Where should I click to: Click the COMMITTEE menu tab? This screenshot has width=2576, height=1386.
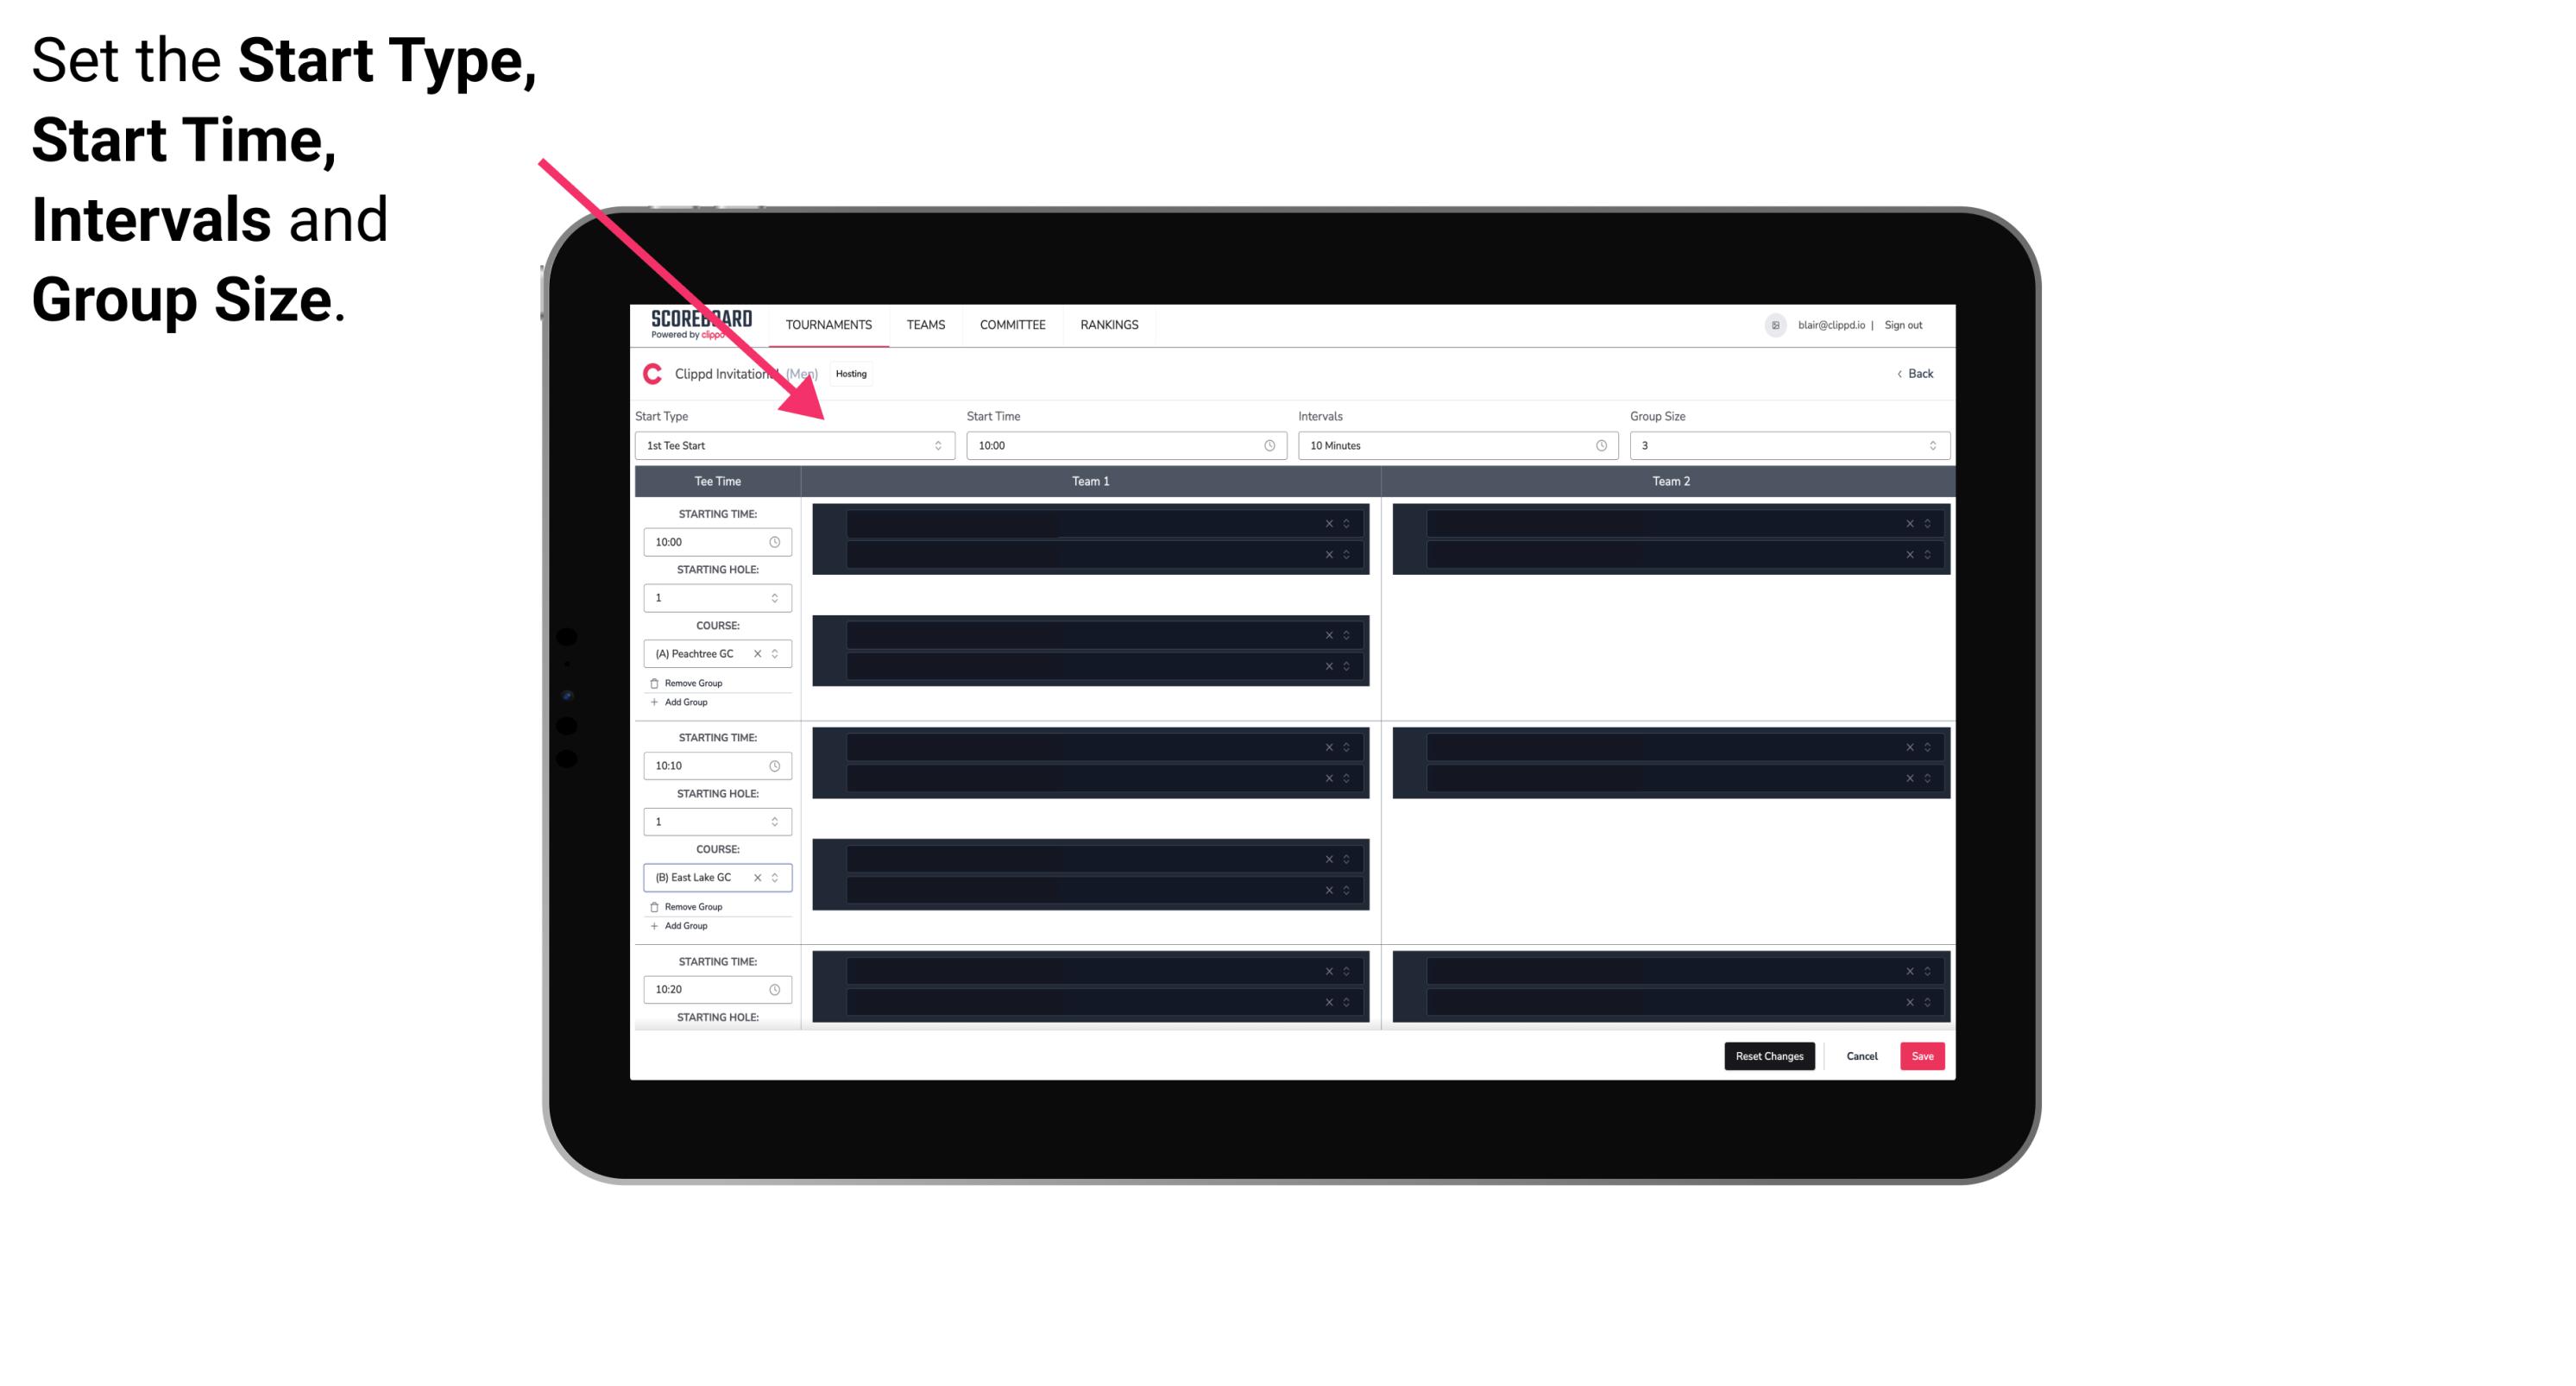point(1013,324)
